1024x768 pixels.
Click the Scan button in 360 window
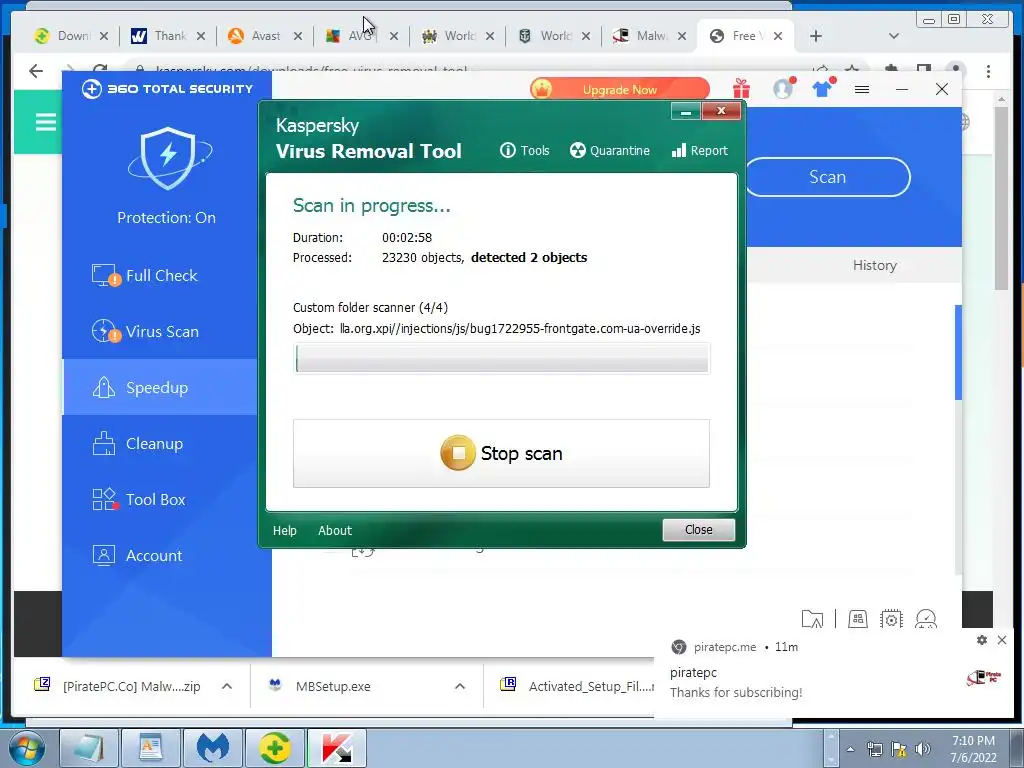[x=827, y=177]
